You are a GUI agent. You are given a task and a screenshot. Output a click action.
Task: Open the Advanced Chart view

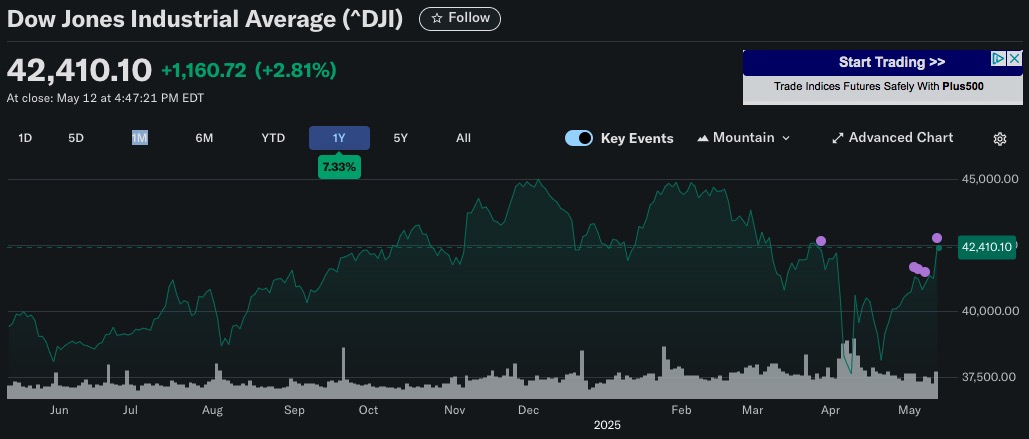click(x=892, y=138)
